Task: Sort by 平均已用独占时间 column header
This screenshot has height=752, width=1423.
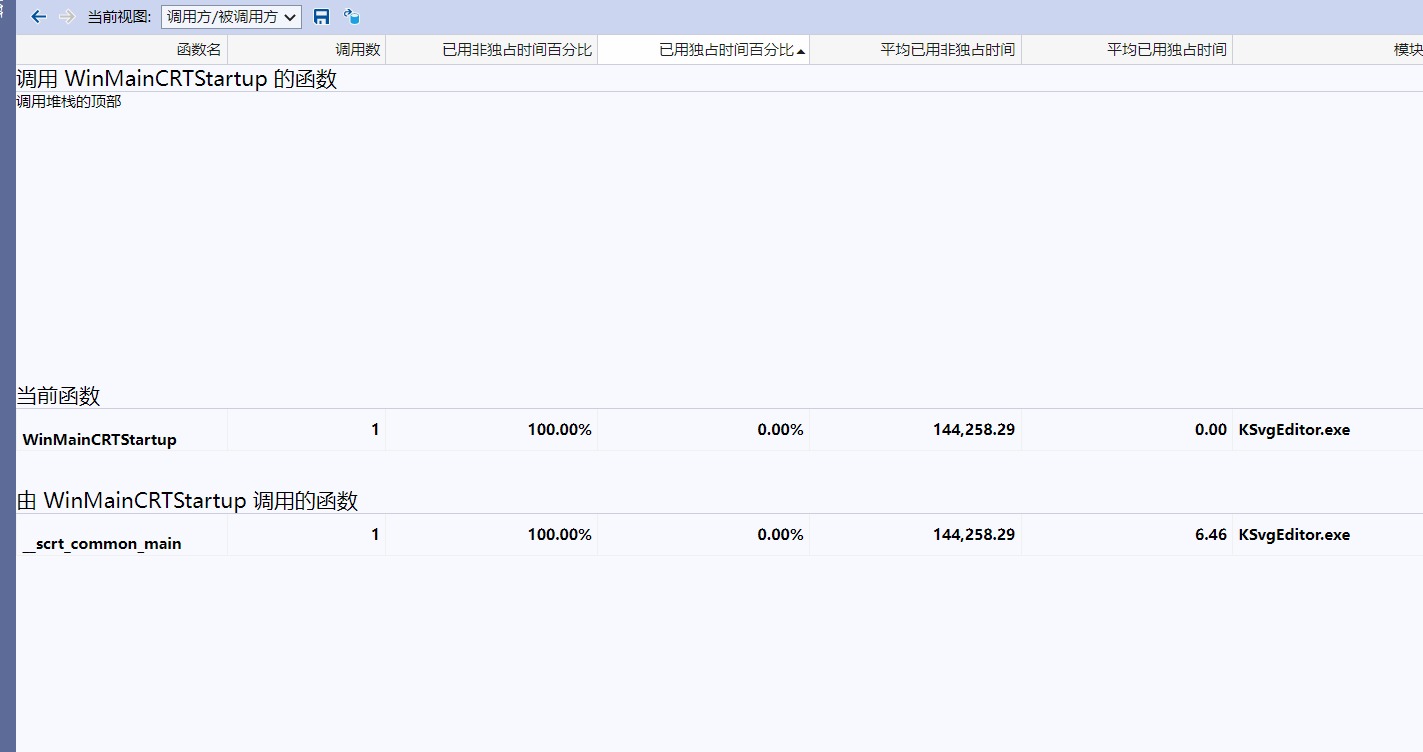Action: (1127, 50)
